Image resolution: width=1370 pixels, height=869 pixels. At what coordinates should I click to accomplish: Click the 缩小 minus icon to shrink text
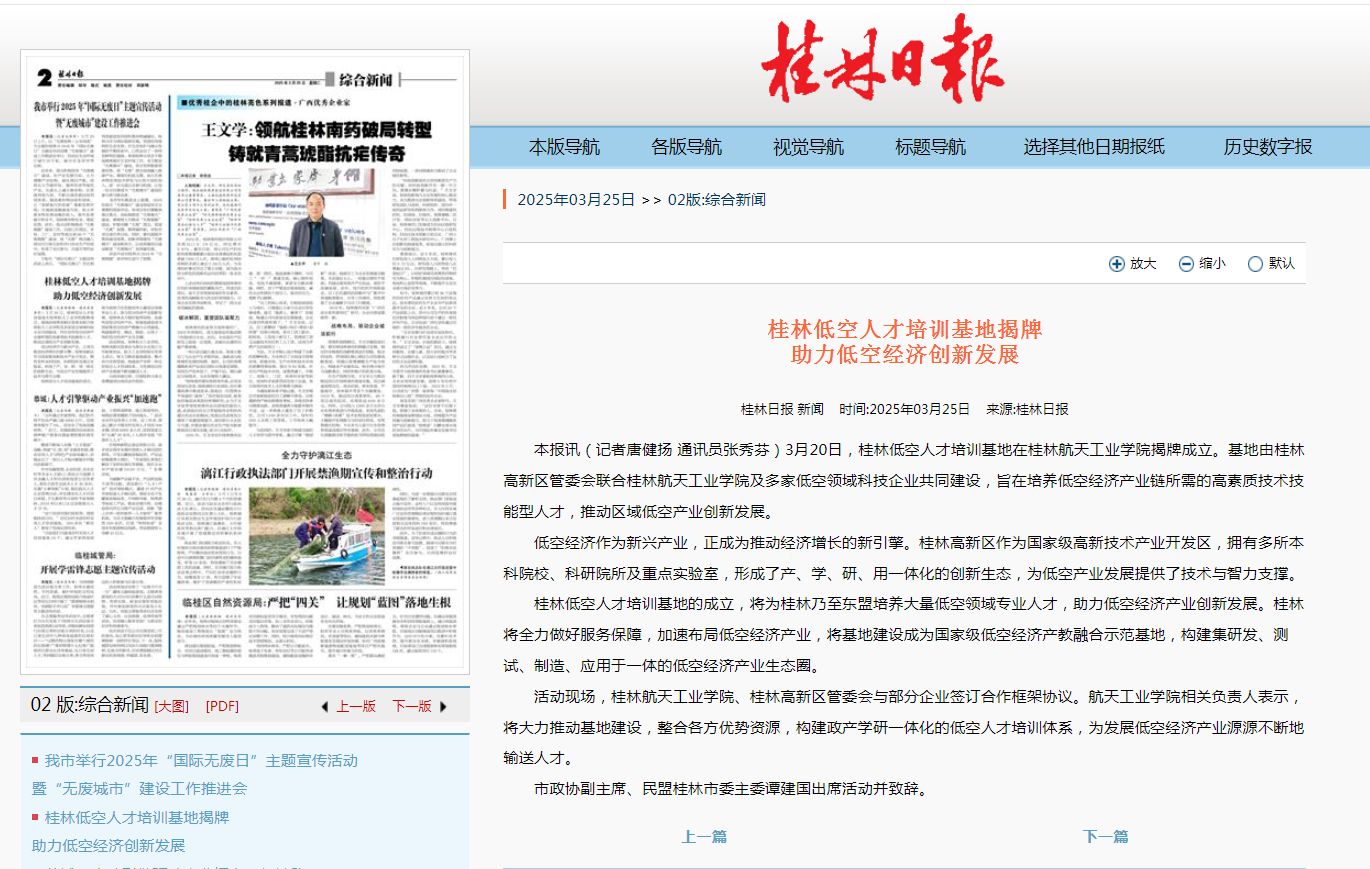point(1186,264)
